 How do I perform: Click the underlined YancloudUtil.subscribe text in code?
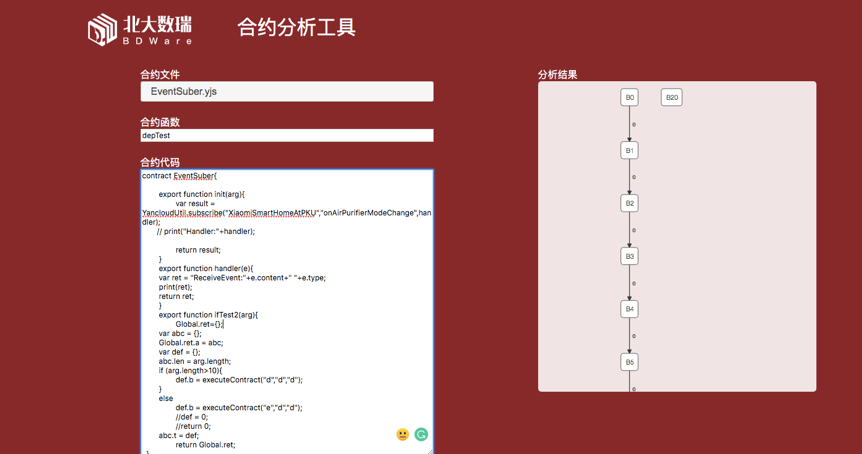coord(182,213)
